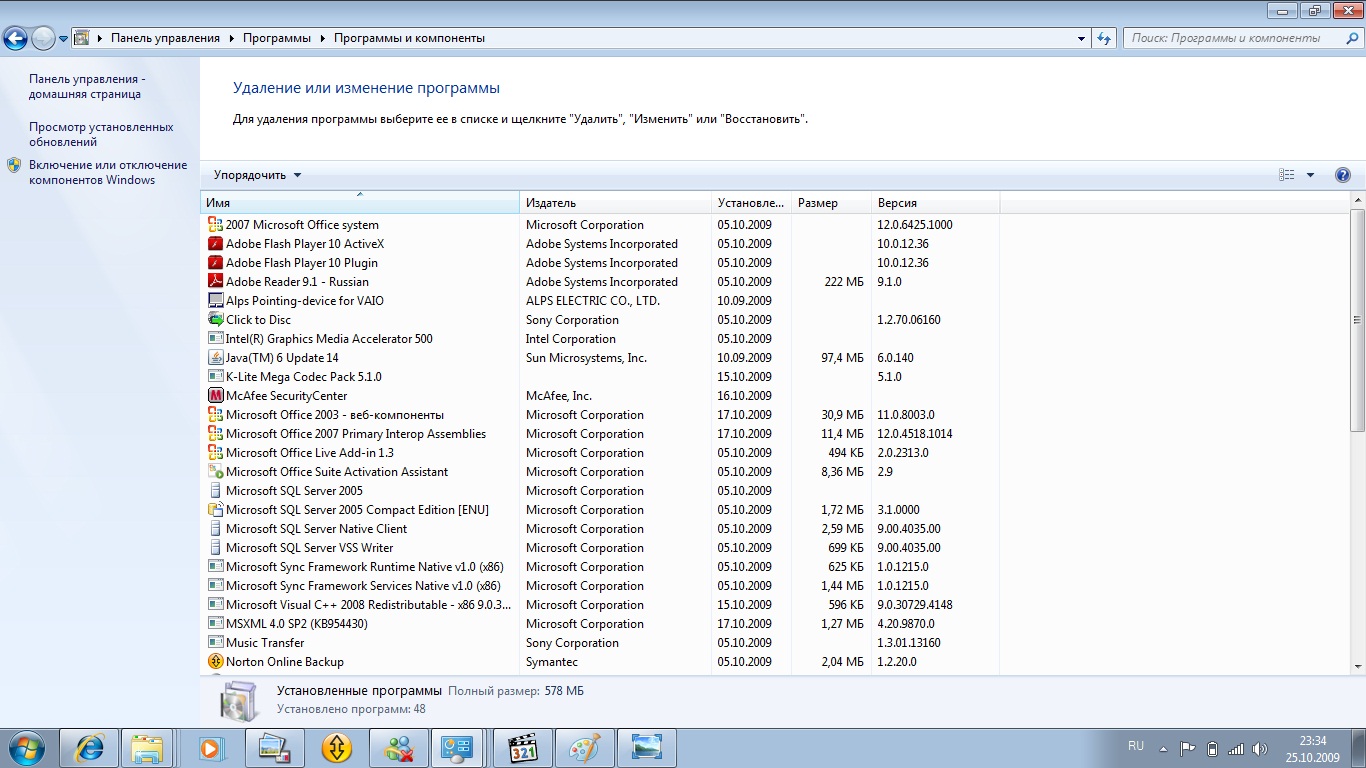Click Панель управления in the breadcrumb
This screenshot has width=1366, height=768.
click(165, 38)
